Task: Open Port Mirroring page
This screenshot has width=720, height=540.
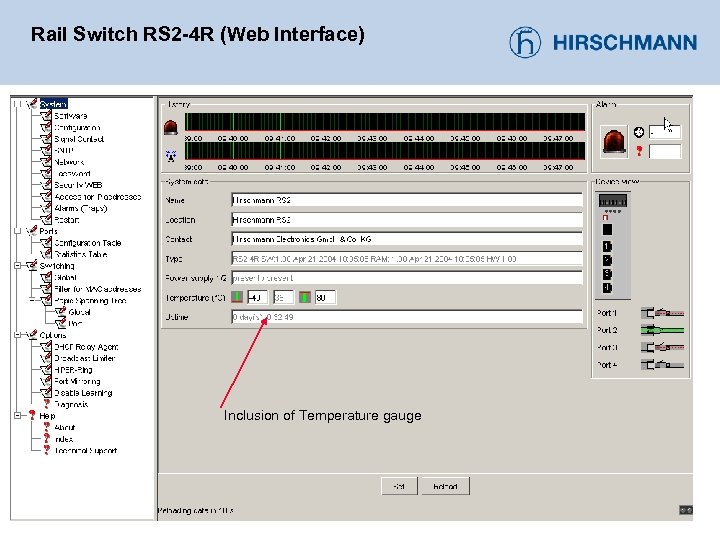Action: [77, 381]
